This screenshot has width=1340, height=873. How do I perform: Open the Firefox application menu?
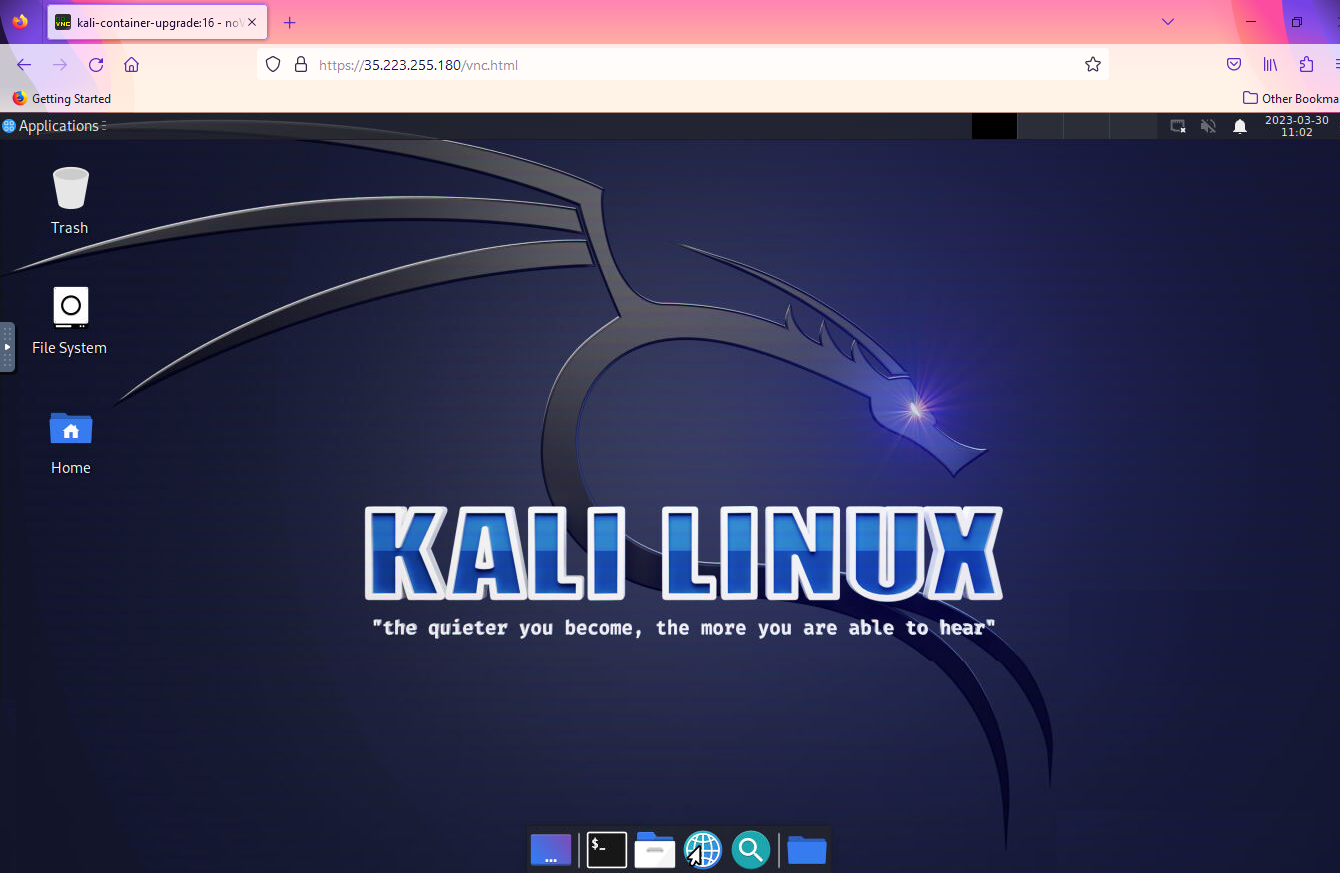tap(1336, 65)
